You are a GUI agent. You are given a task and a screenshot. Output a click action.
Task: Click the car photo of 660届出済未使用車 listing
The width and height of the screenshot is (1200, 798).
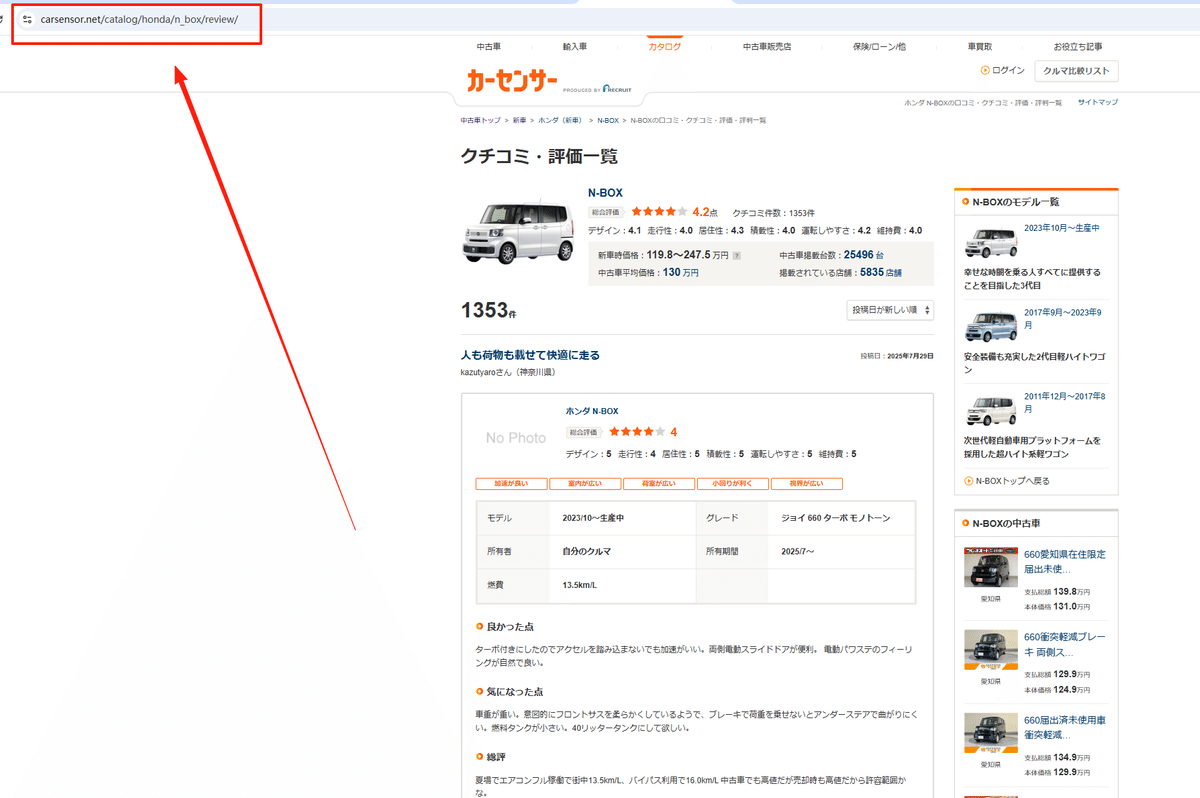(x=991, y=734)
